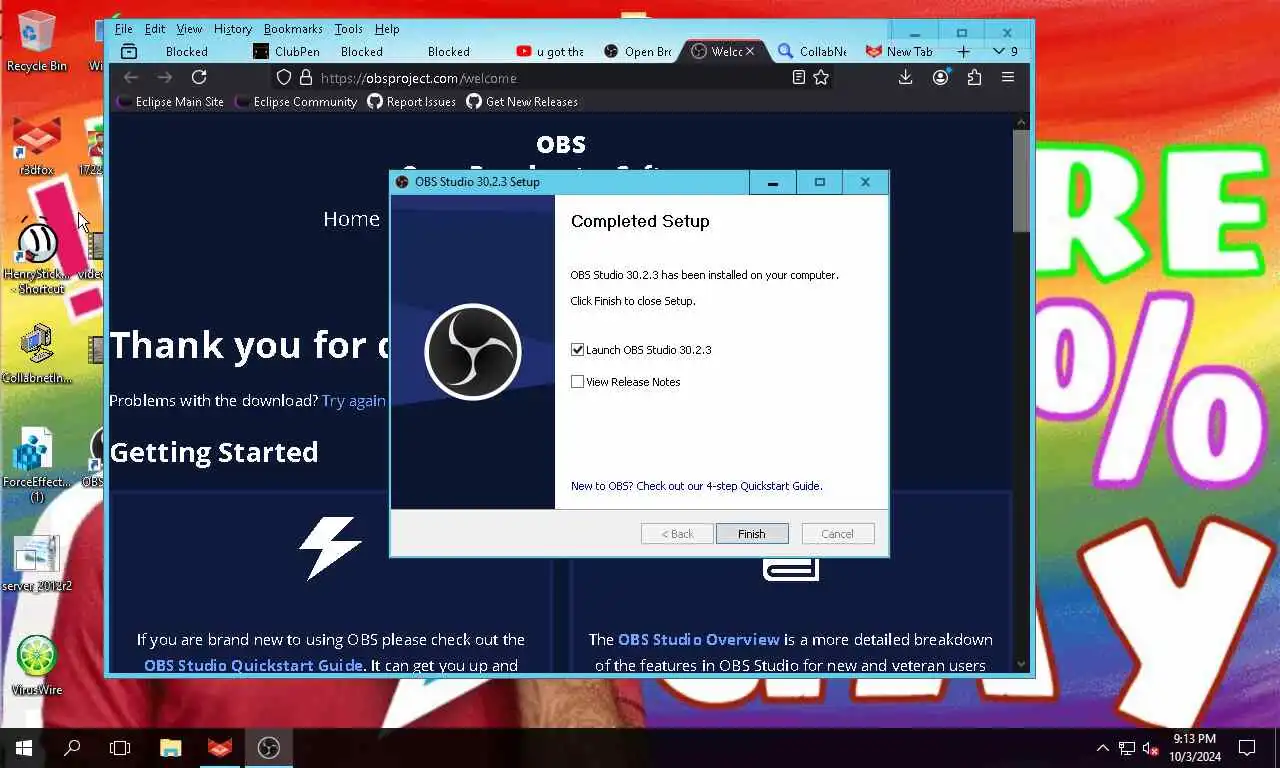
Task: Click the scrollbar down arrow on the OBS page
Action: pos(1021,663)
